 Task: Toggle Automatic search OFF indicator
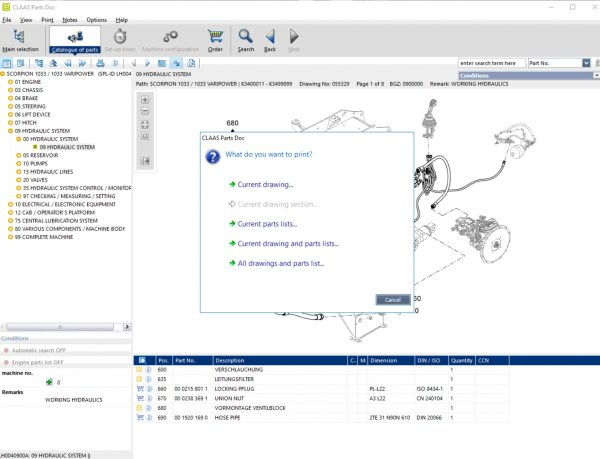tap(36, 350)
